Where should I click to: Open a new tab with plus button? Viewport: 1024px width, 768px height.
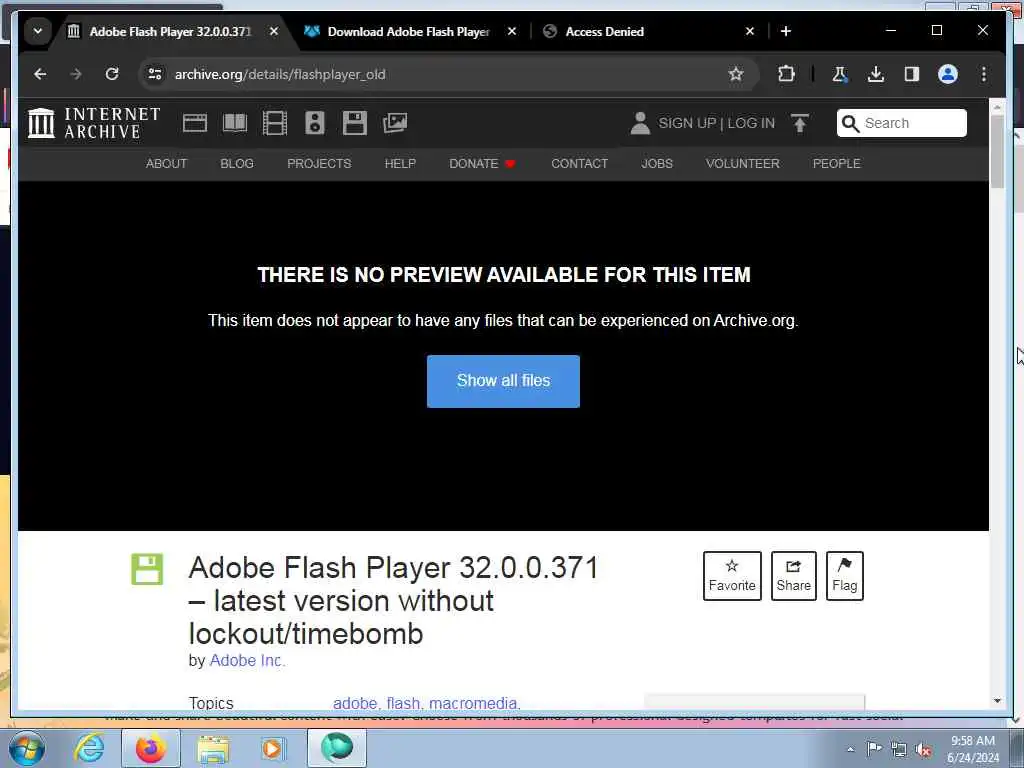[x=786, y=31]
